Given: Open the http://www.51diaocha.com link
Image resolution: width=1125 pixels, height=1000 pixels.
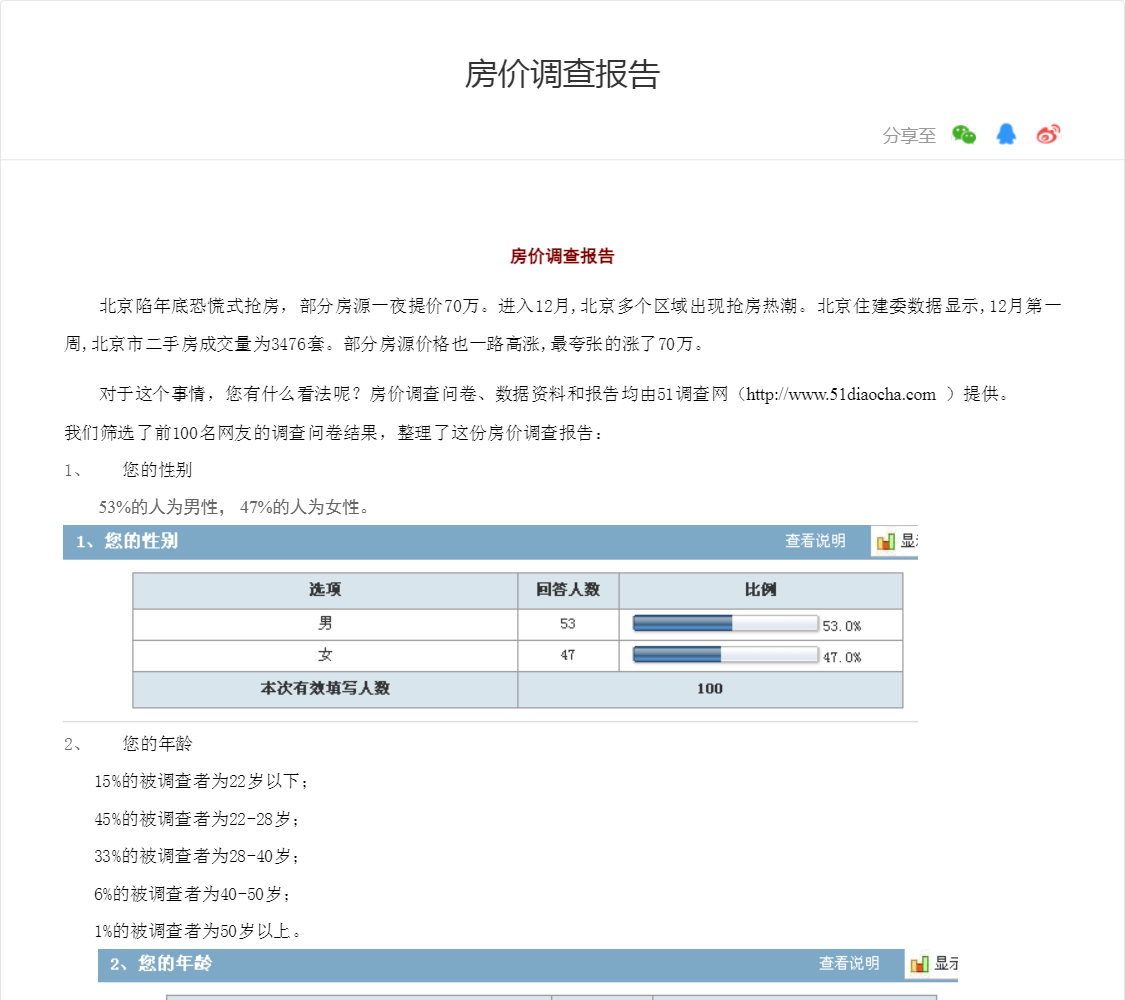Looking at the screenshot, I should [841, 394].
